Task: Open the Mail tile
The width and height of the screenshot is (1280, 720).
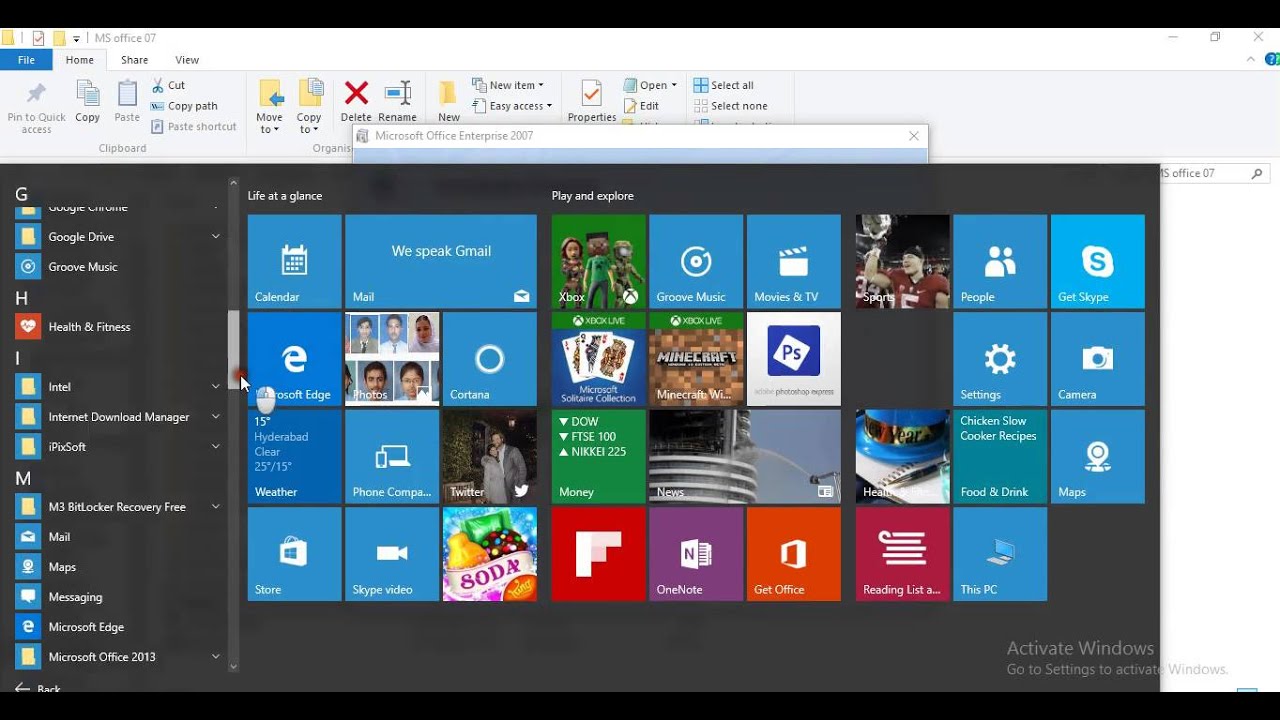Action: tap(441, 261)
